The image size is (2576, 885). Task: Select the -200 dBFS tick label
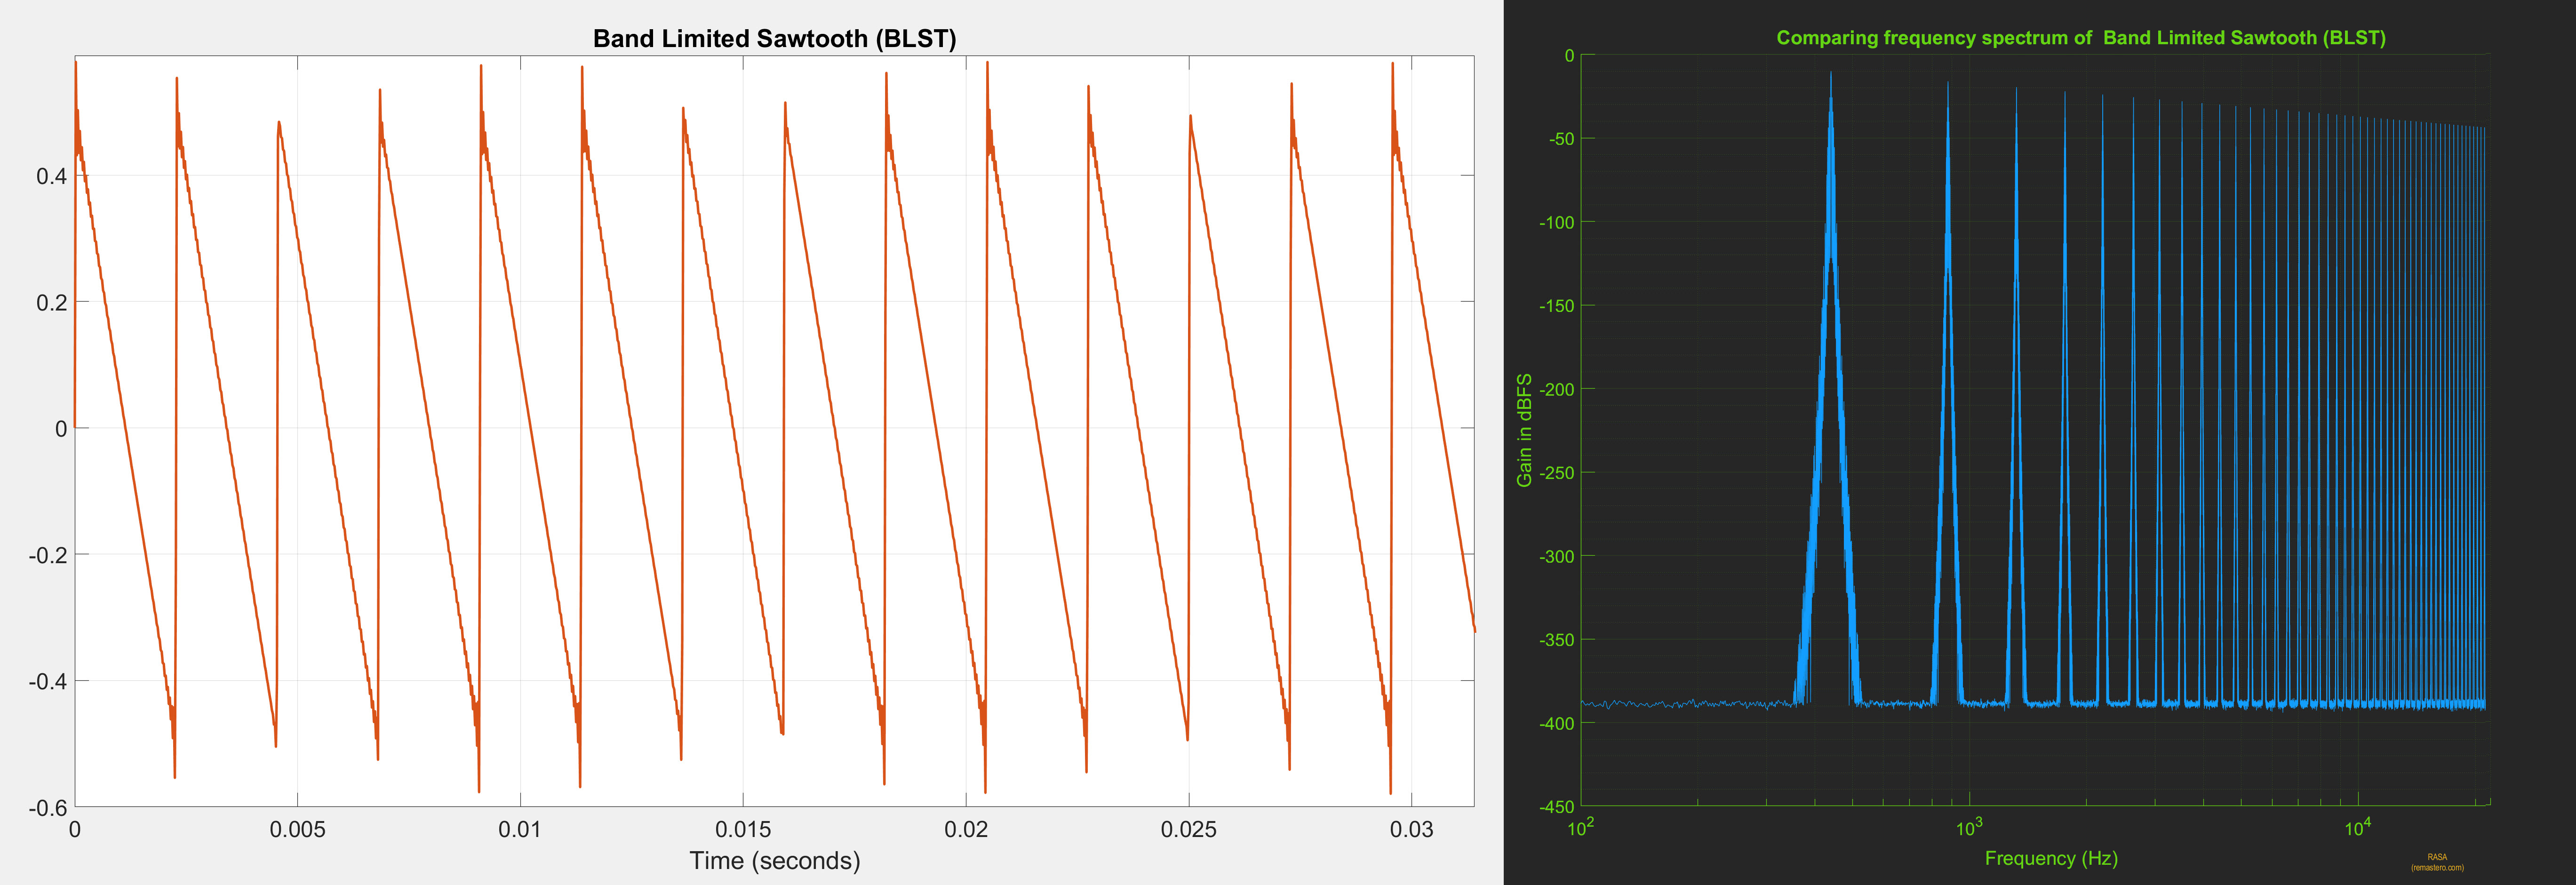coord(1557,389)
